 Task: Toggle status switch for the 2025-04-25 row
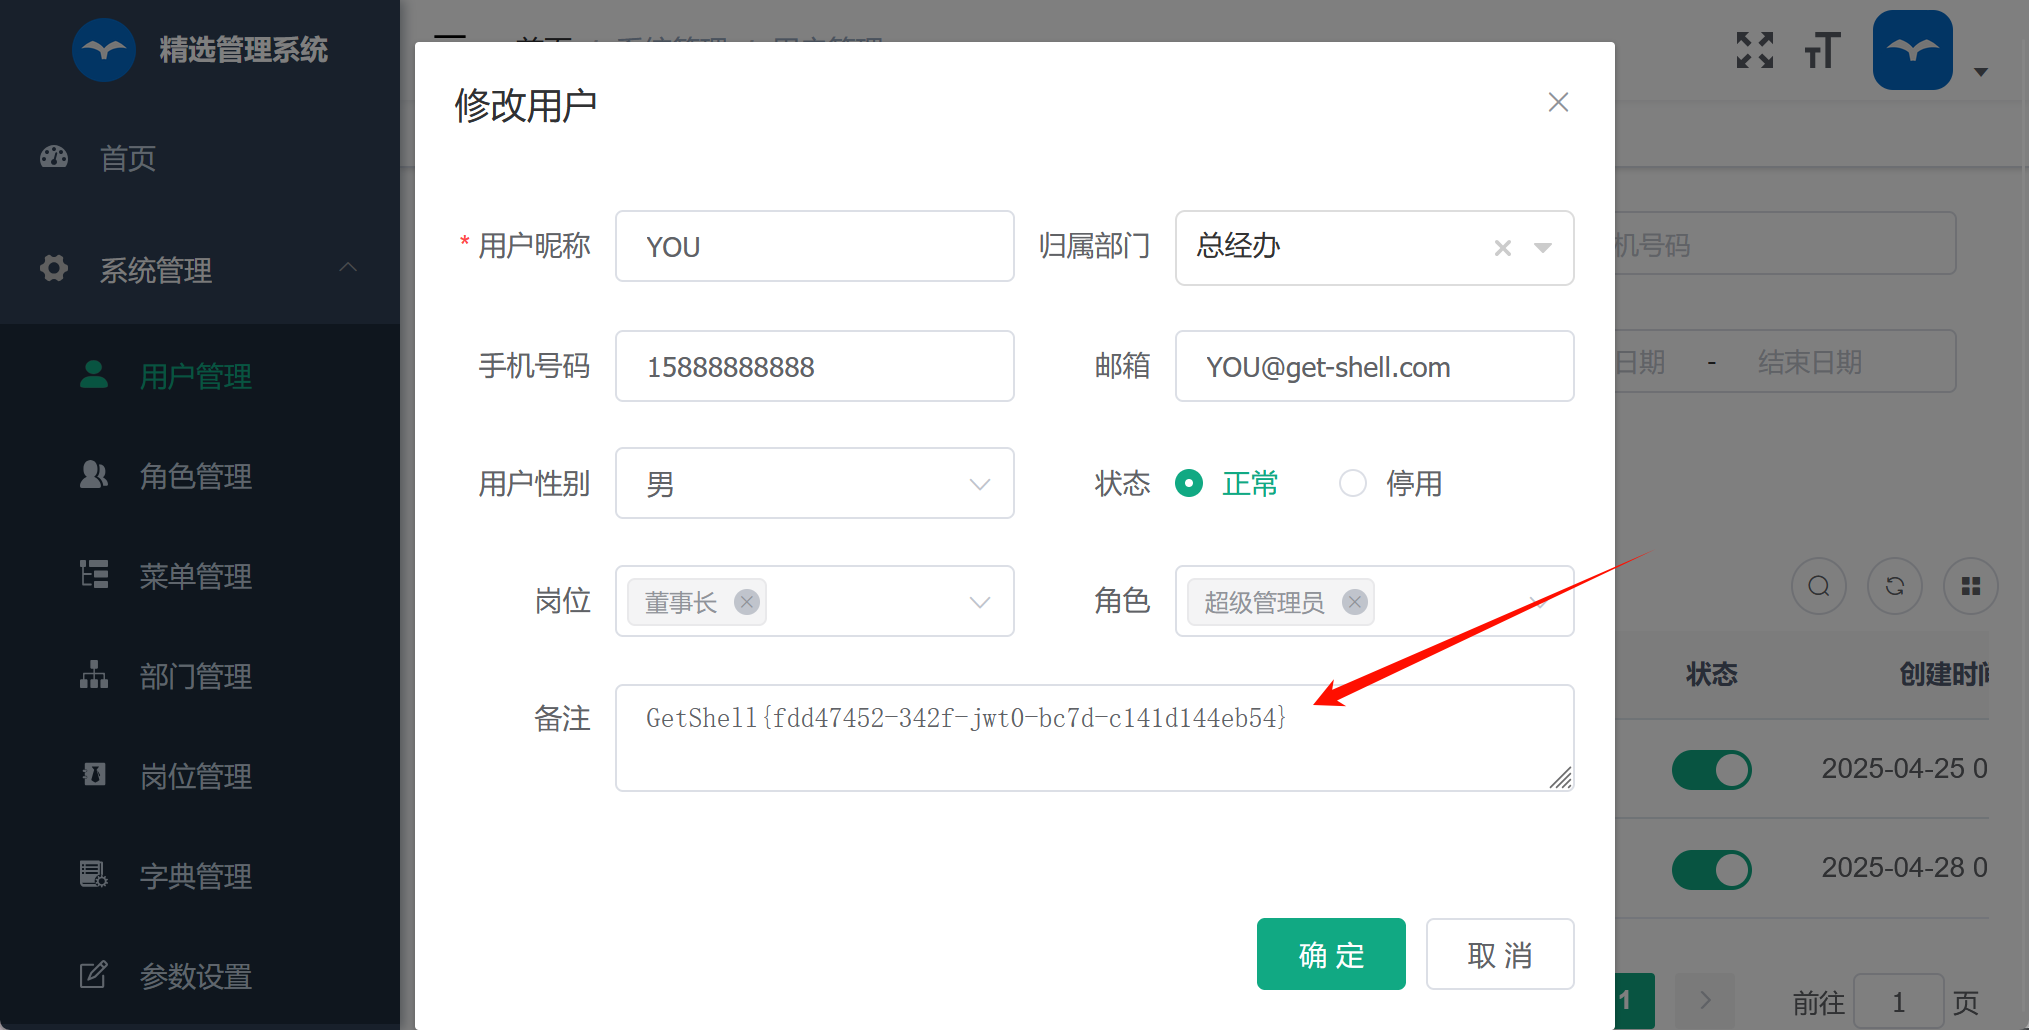click(1711, 770)
